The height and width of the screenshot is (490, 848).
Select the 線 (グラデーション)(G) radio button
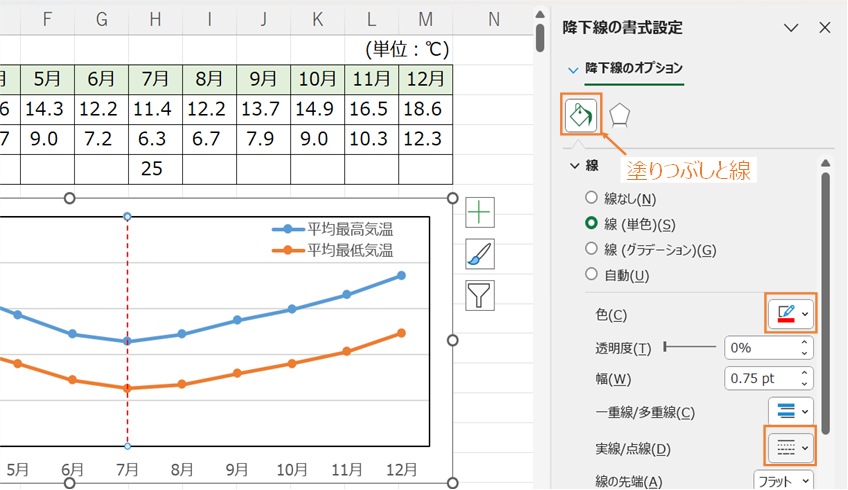point(591,248)
